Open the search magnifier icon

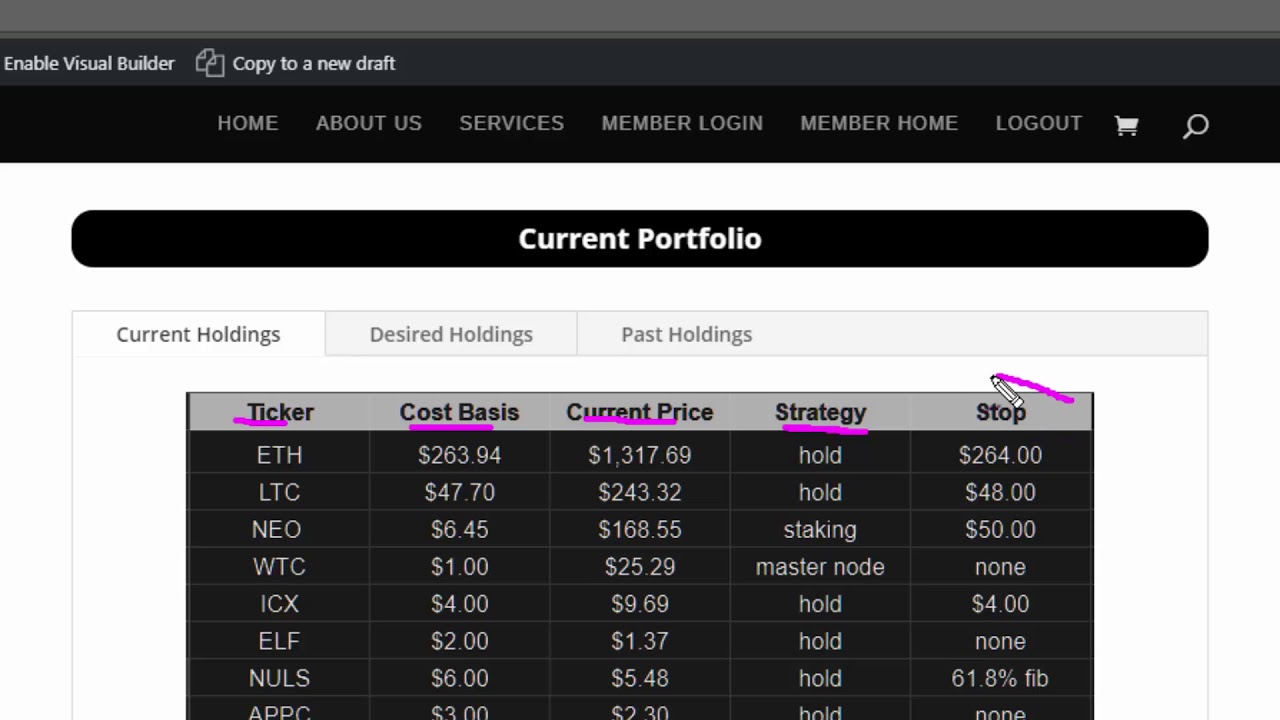coord(1196,126)
